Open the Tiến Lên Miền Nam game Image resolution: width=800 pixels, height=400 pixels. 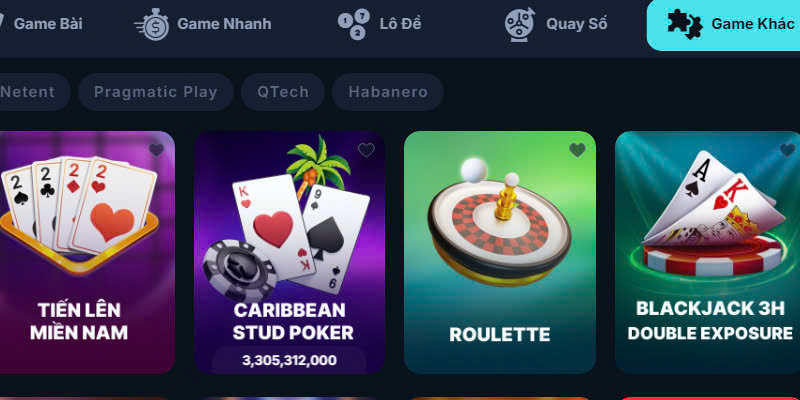click(x=87, y=253)
